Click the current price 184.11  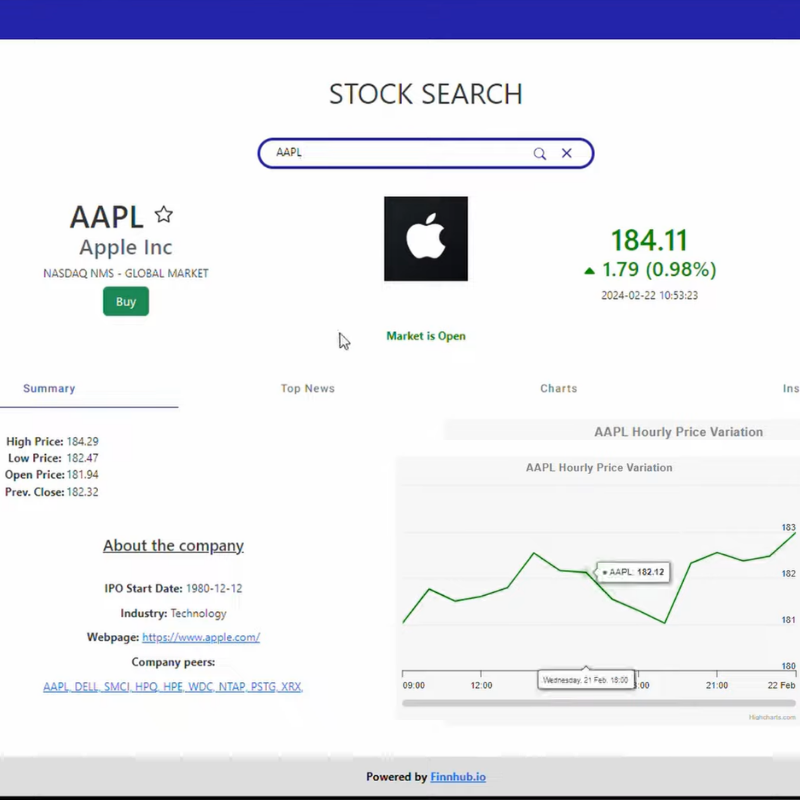pyautogui.click(x=649, y=240)
